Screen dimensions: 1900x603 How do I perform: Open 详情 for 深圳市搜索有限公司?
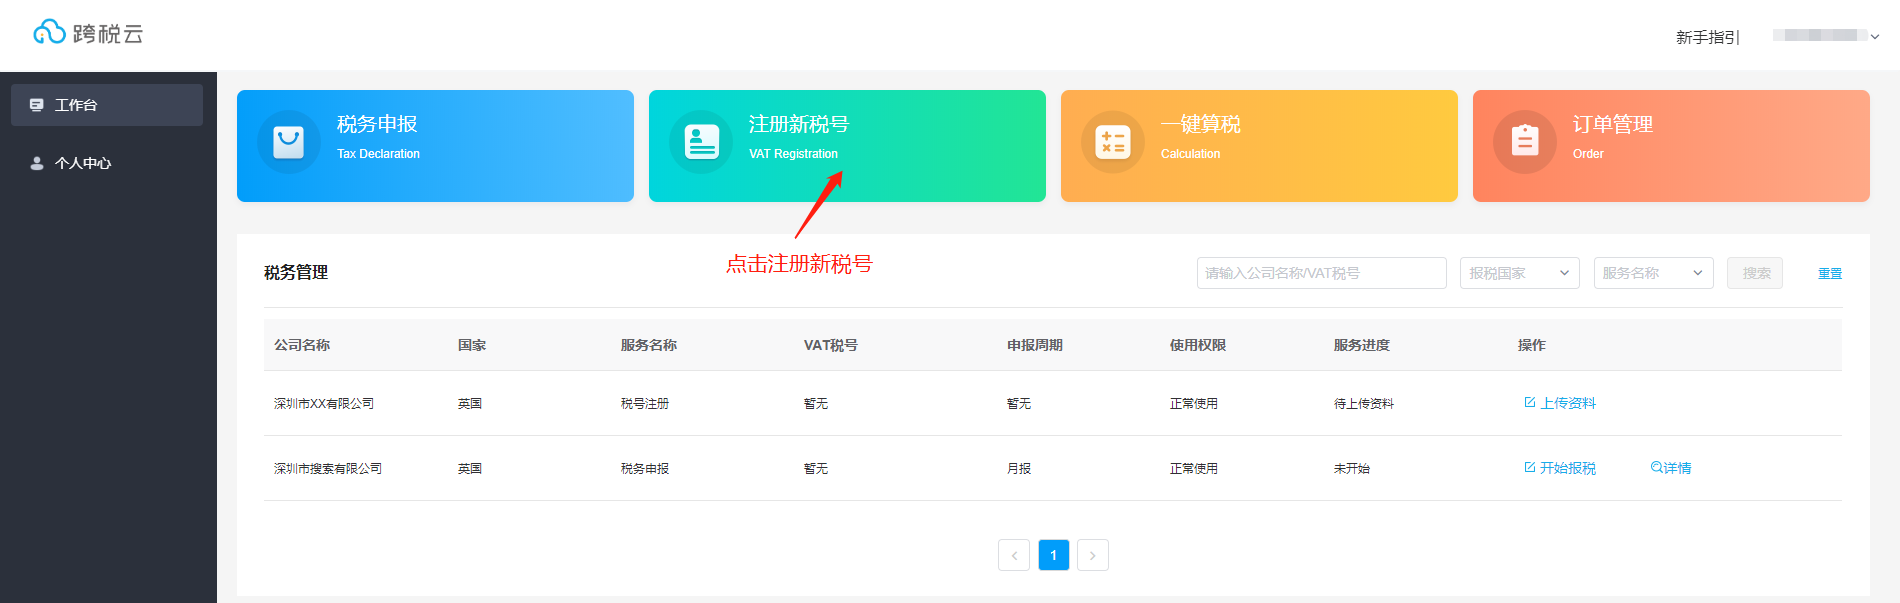click(x=1678, y=468)
